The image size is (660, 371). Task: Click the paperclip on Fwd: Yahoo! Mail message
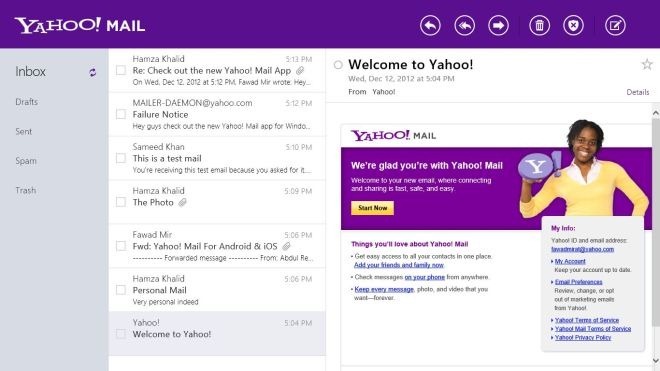286,246
